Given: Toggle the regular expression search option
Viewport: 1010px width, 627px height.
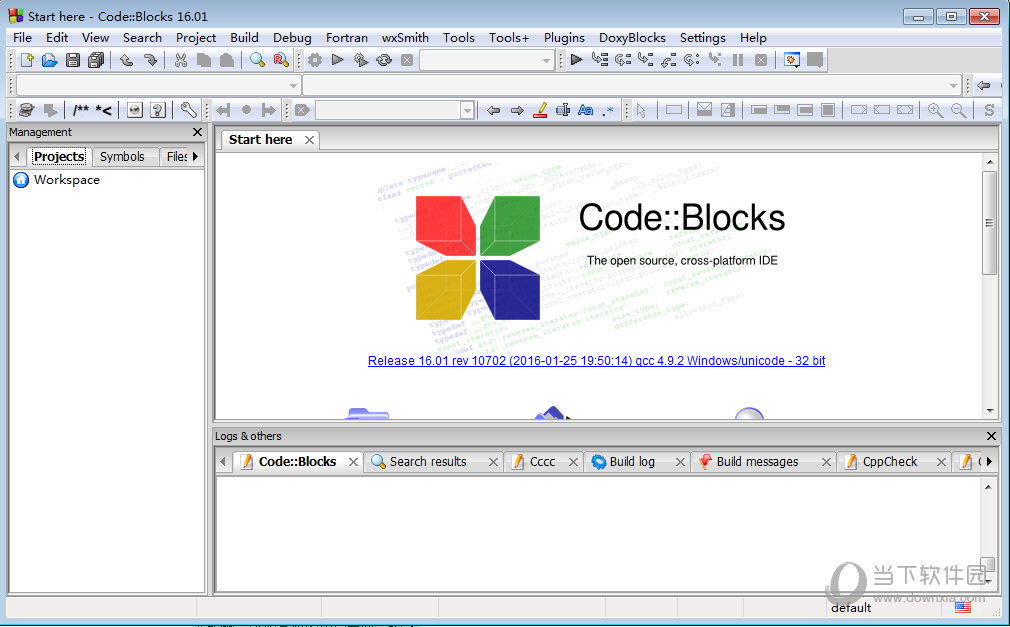Looking at the screenshot, I should [x=607, y=110].
